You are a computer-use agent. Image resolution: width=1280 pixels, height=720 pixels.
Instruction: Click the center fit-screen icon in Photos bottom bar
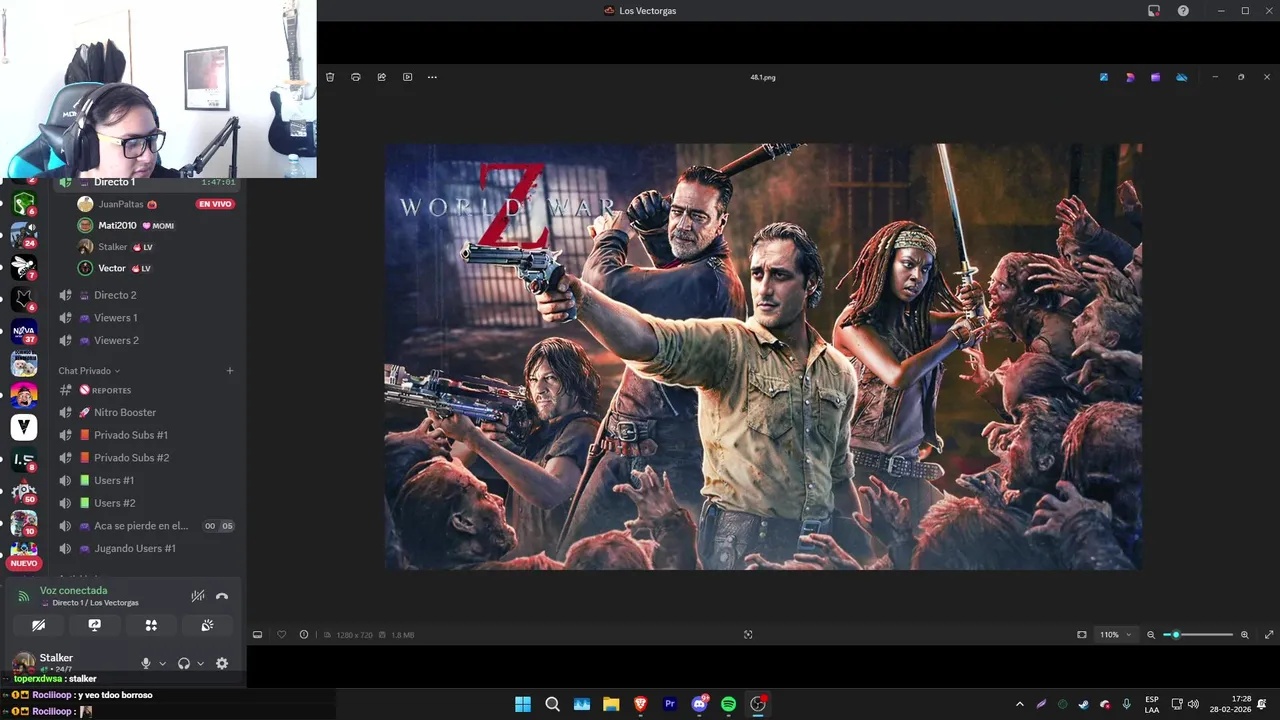748,635
